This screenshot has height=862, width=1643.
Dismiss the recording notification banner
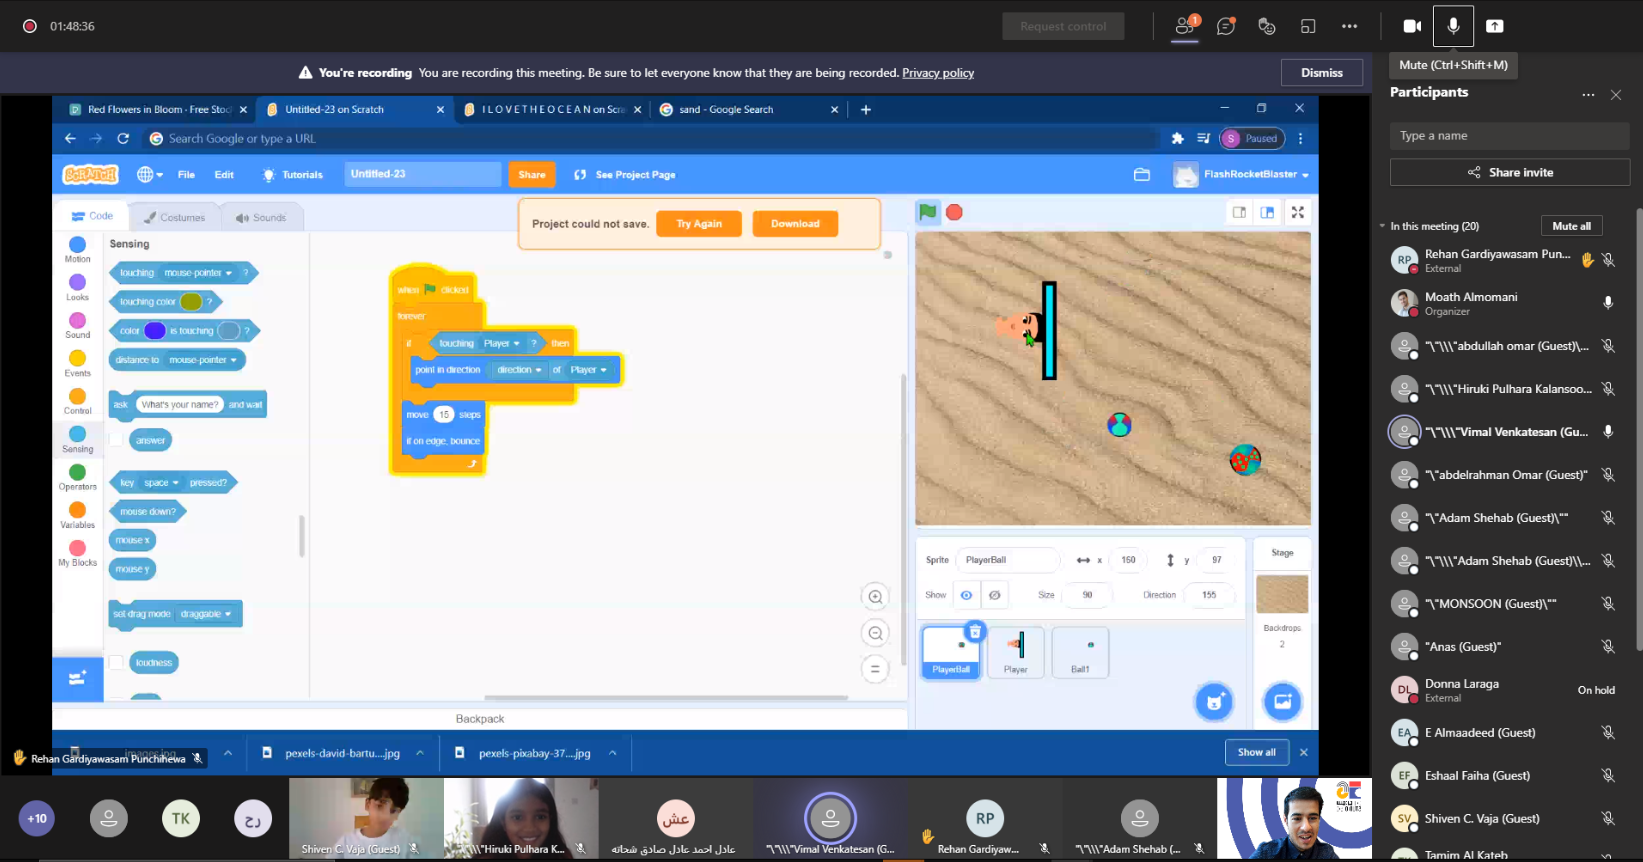[1322, 72]
